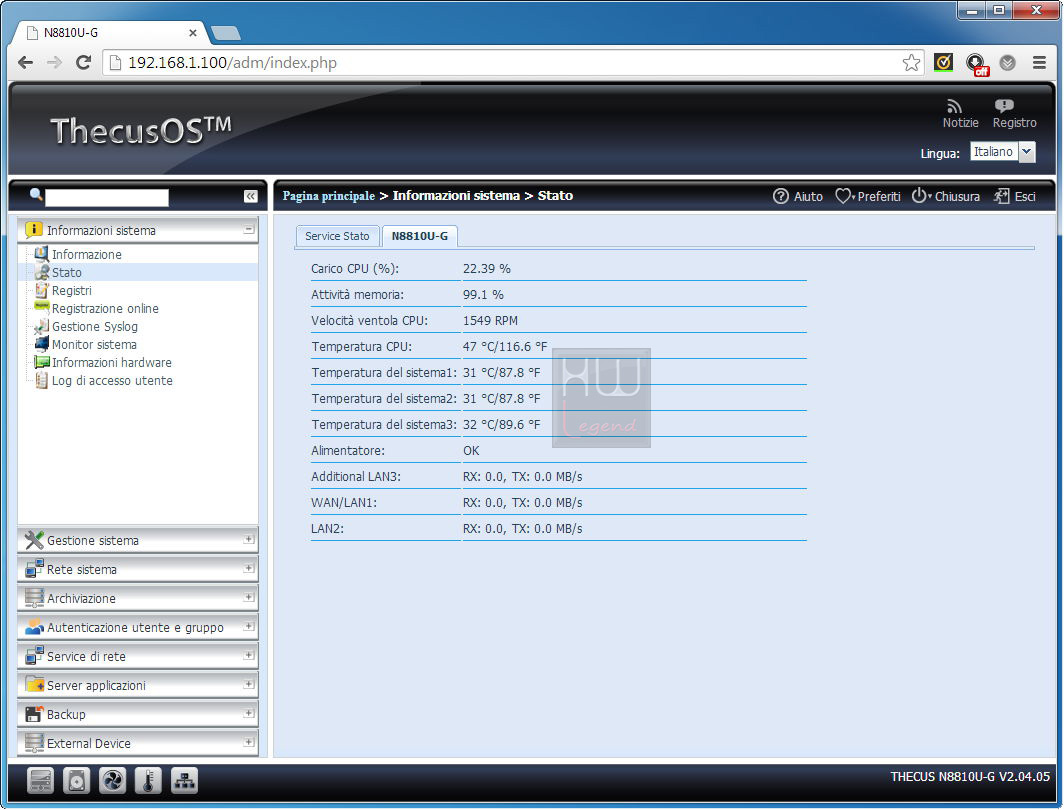The width and height of the screenshot is (1064, 810).
Task: Open the Lingua language dropdown
Action: [x=1002, y=152]
